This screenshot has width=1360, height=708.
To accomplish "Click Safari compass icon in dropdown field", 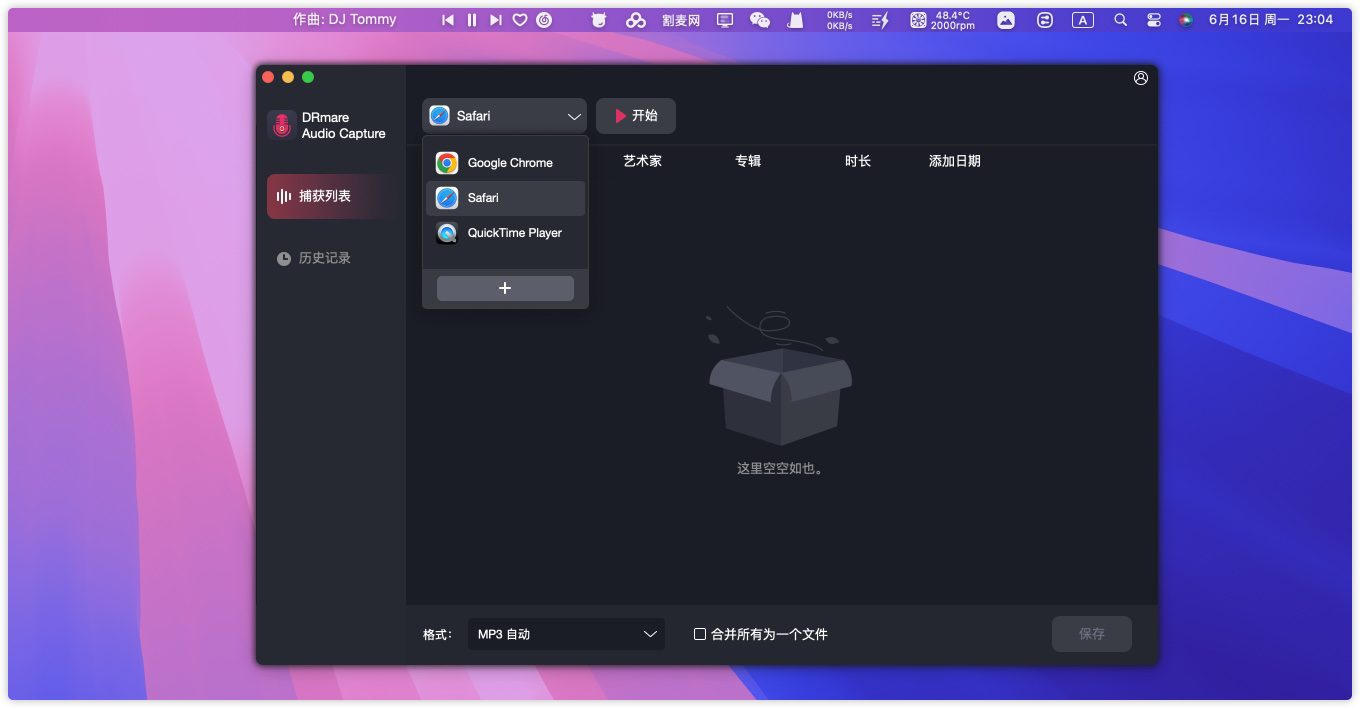I will (440, 116).
